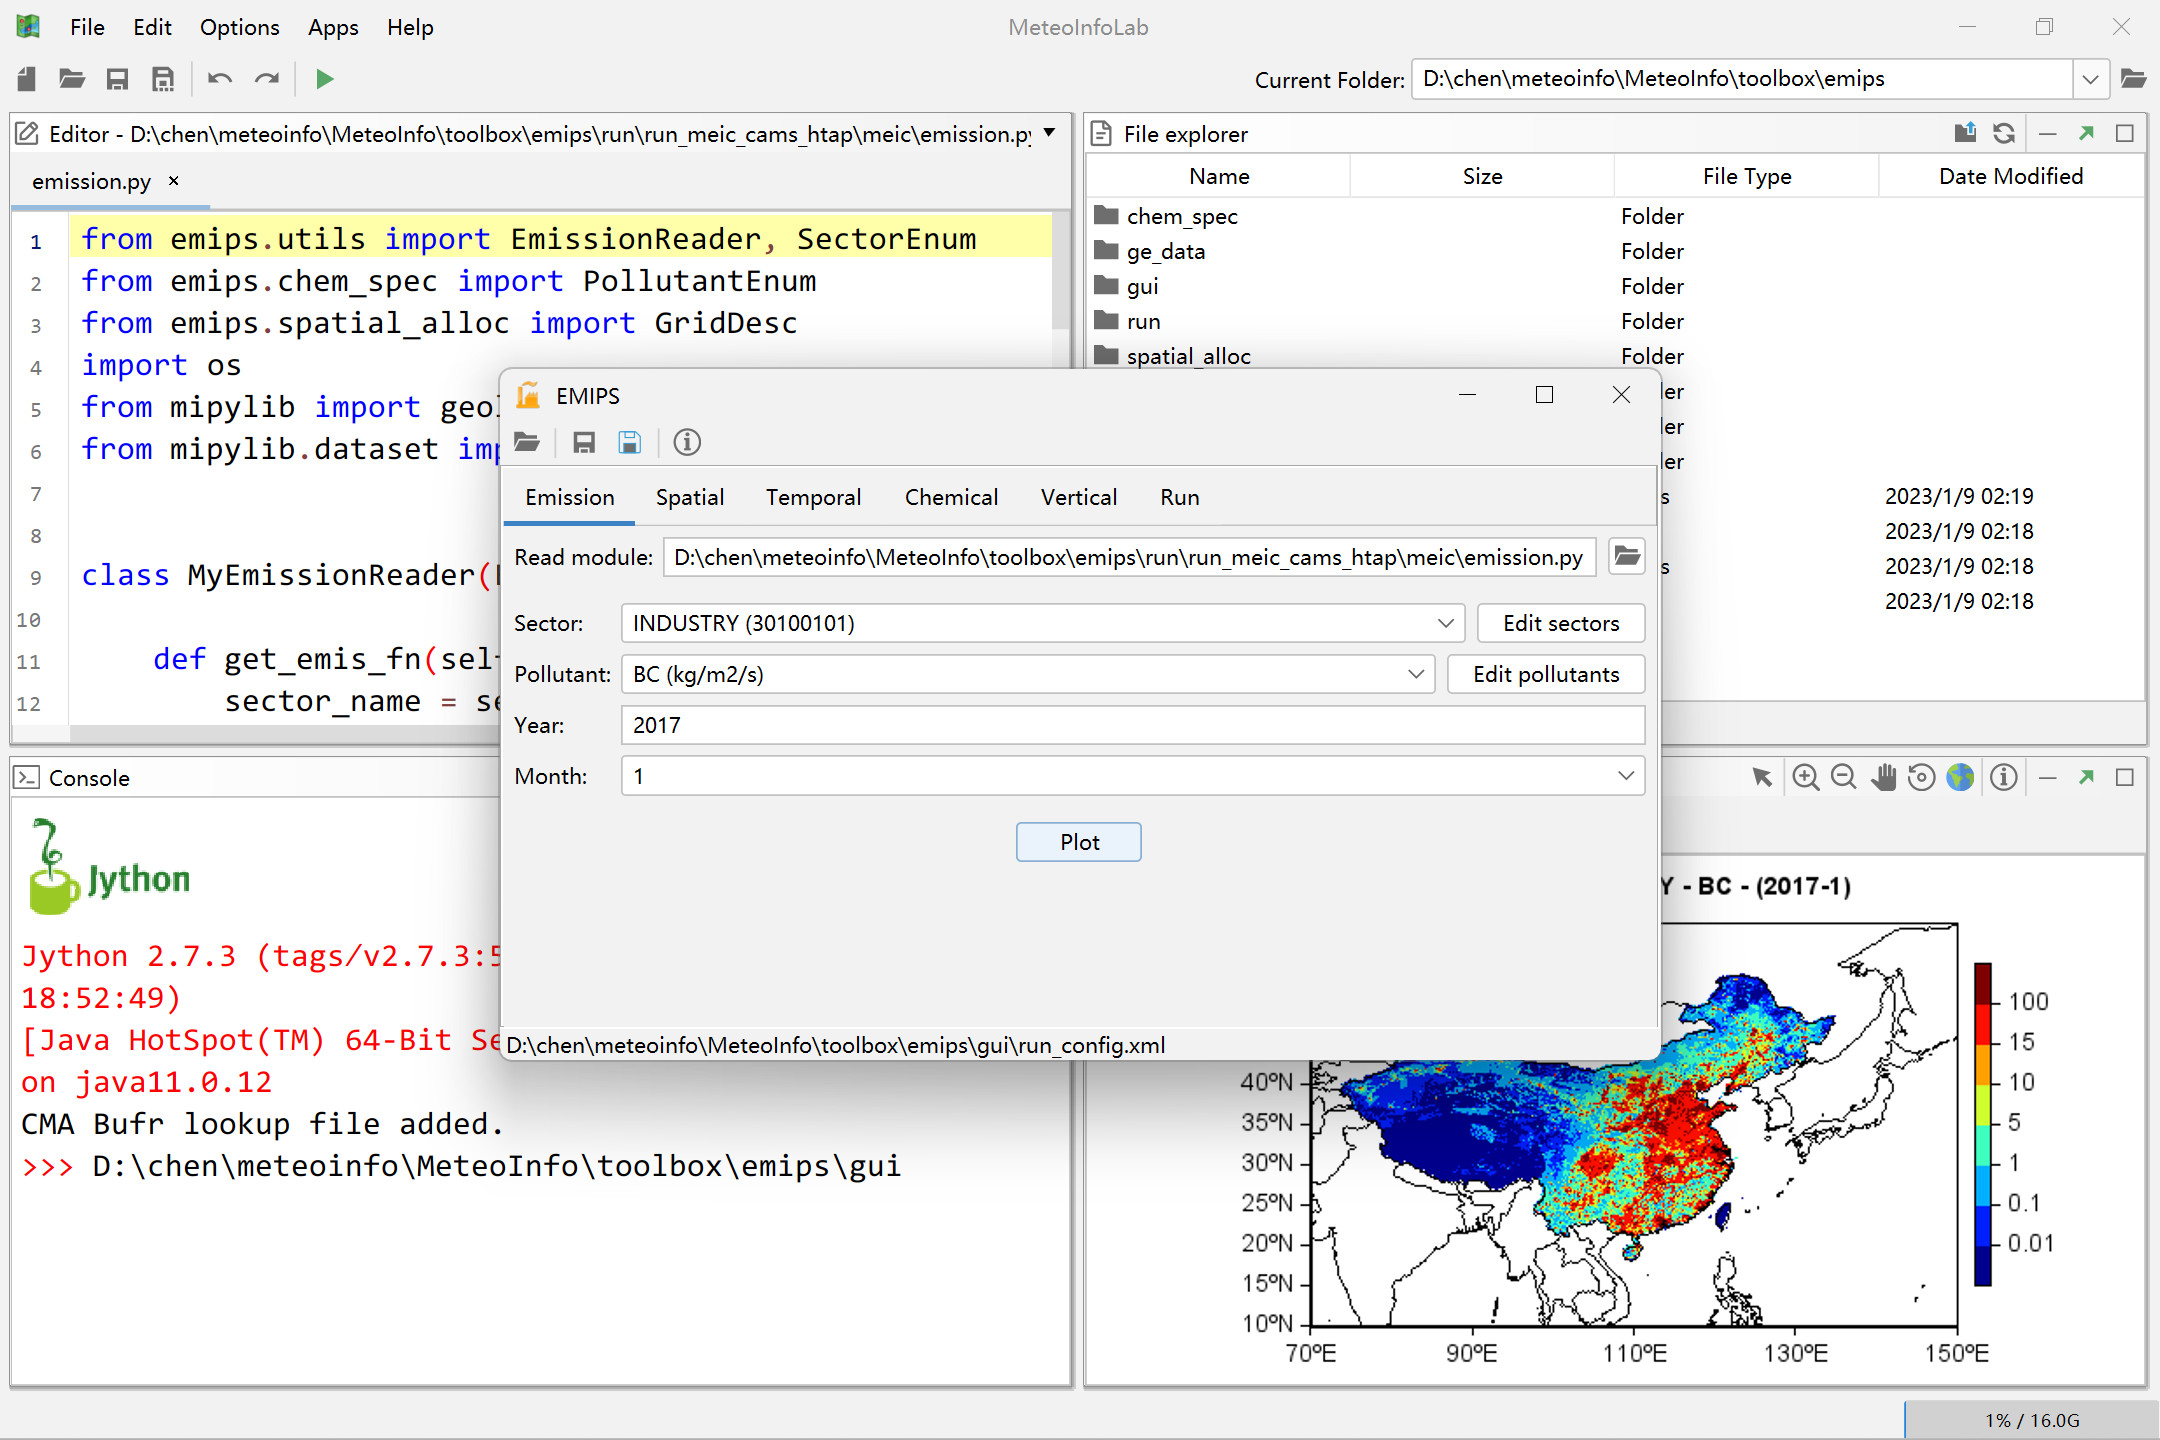The height and width of the screenshot is (1440, 2160).
Task: Expand the Month dropdown
Action: 1625,776
